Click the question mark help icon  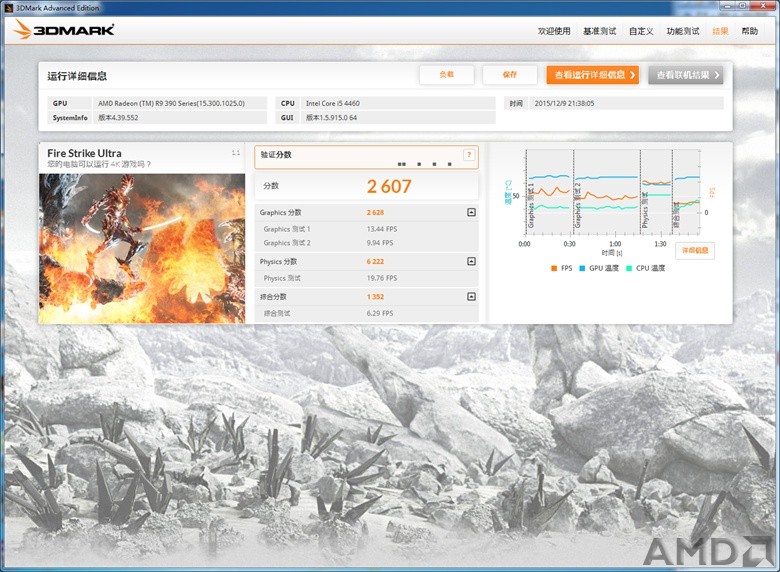pos(469,155)
